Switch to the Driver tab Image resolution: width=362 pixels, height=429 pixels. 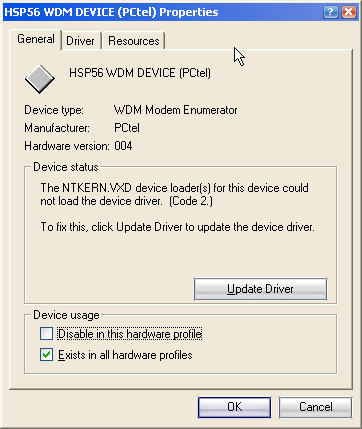(x=80, y=41)
